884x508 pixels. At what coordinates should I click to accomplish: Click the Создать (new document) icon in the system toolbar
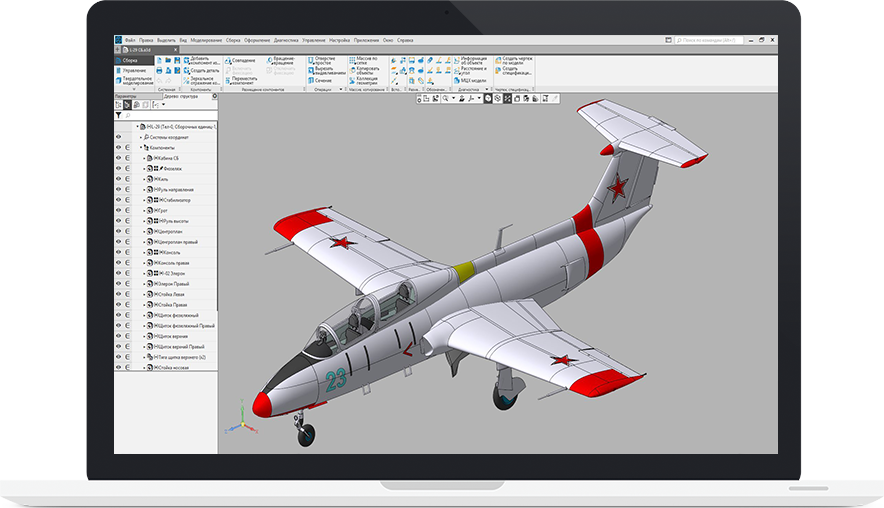pos(160,60)
